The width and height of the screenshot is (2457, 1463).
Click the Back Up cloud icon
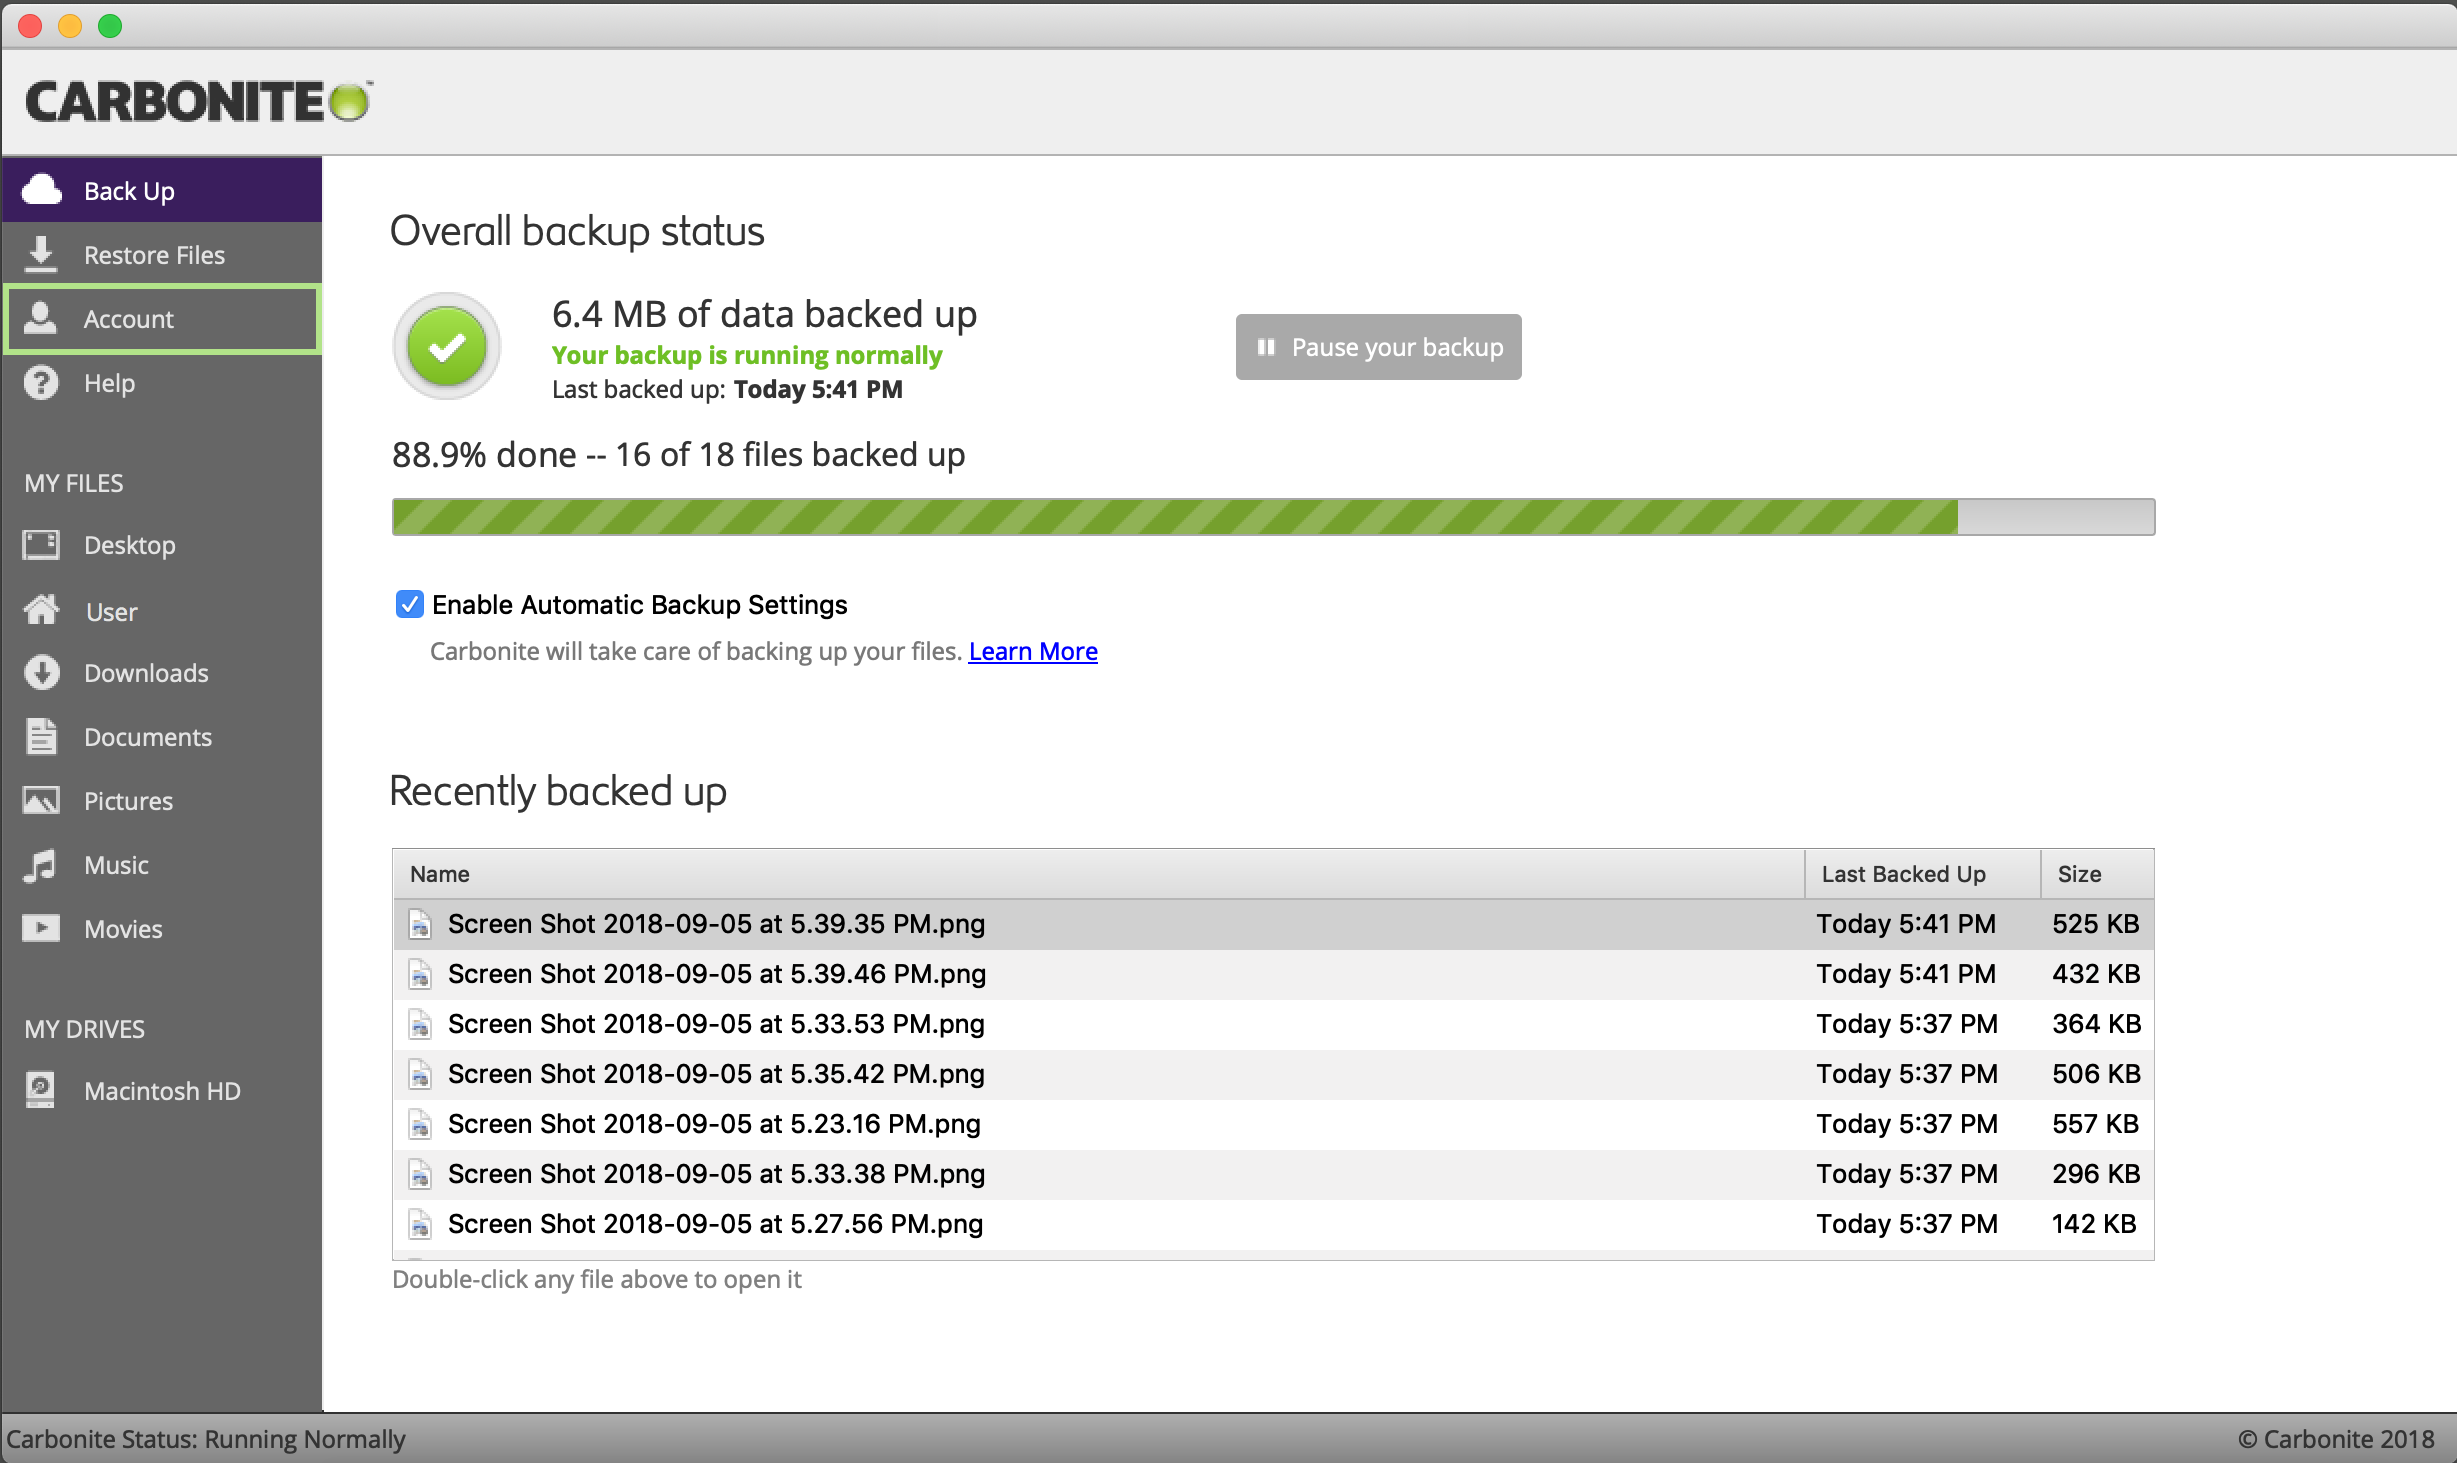(x=43, y=189)
